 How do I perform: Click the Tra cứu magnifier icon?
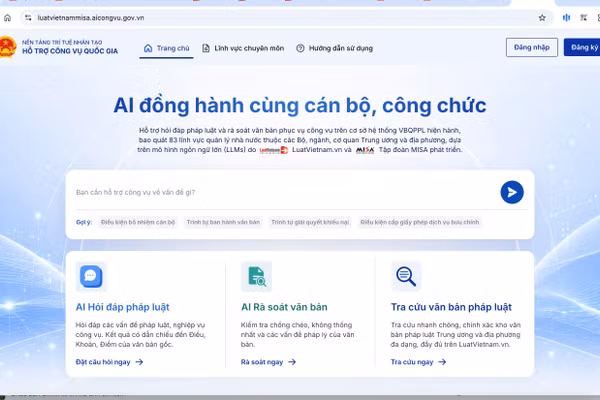pyautogui.click(x=406, y=276)
